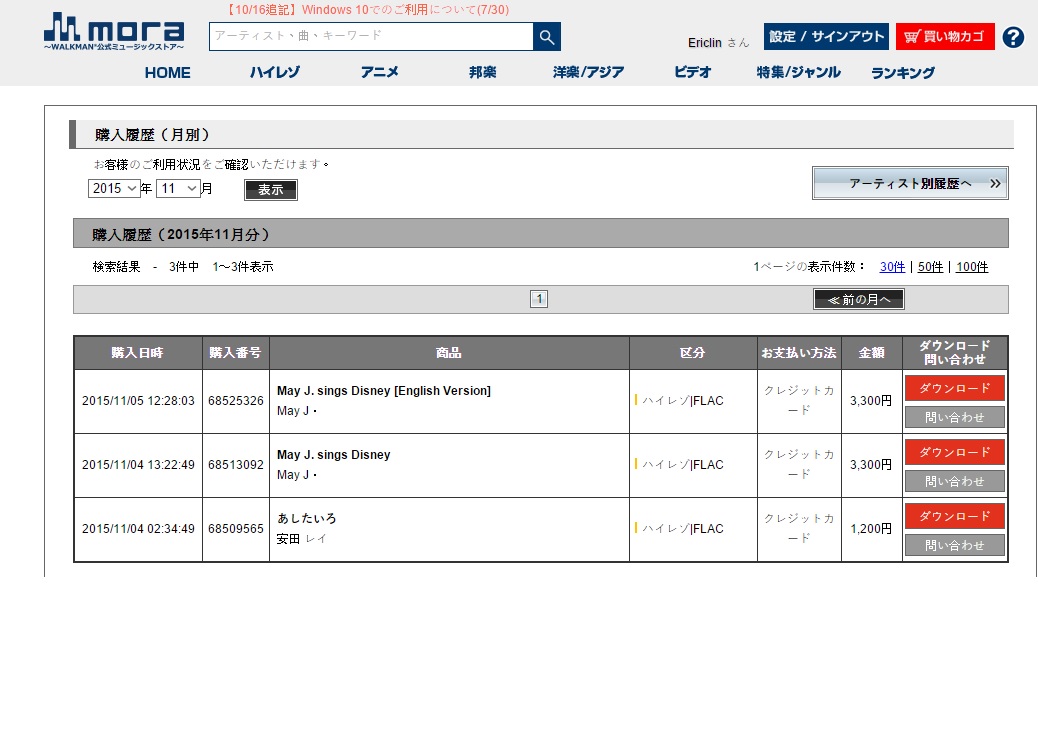Click the 表示 button

[x=271, y=190]
